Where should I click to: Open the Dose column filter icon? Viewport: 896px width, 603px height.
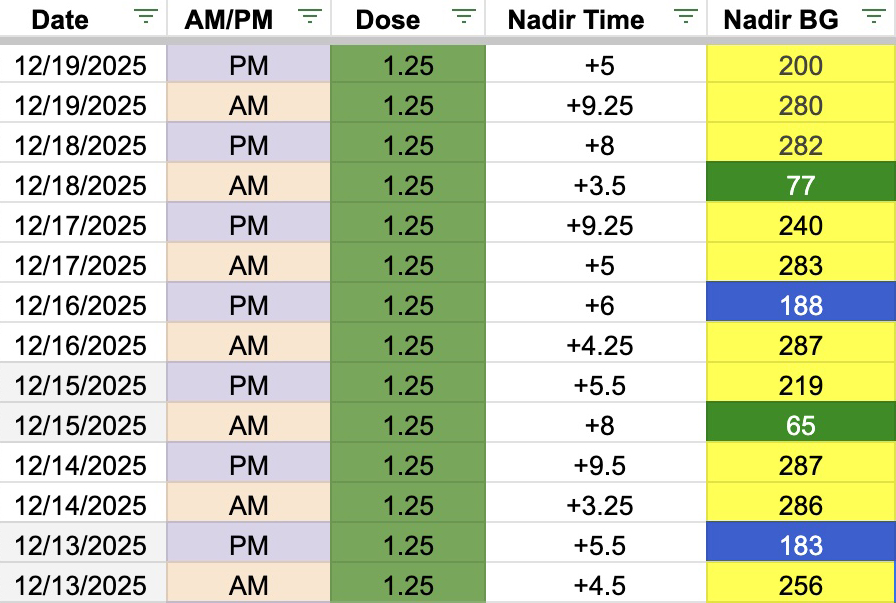click(x=463, y=17)
